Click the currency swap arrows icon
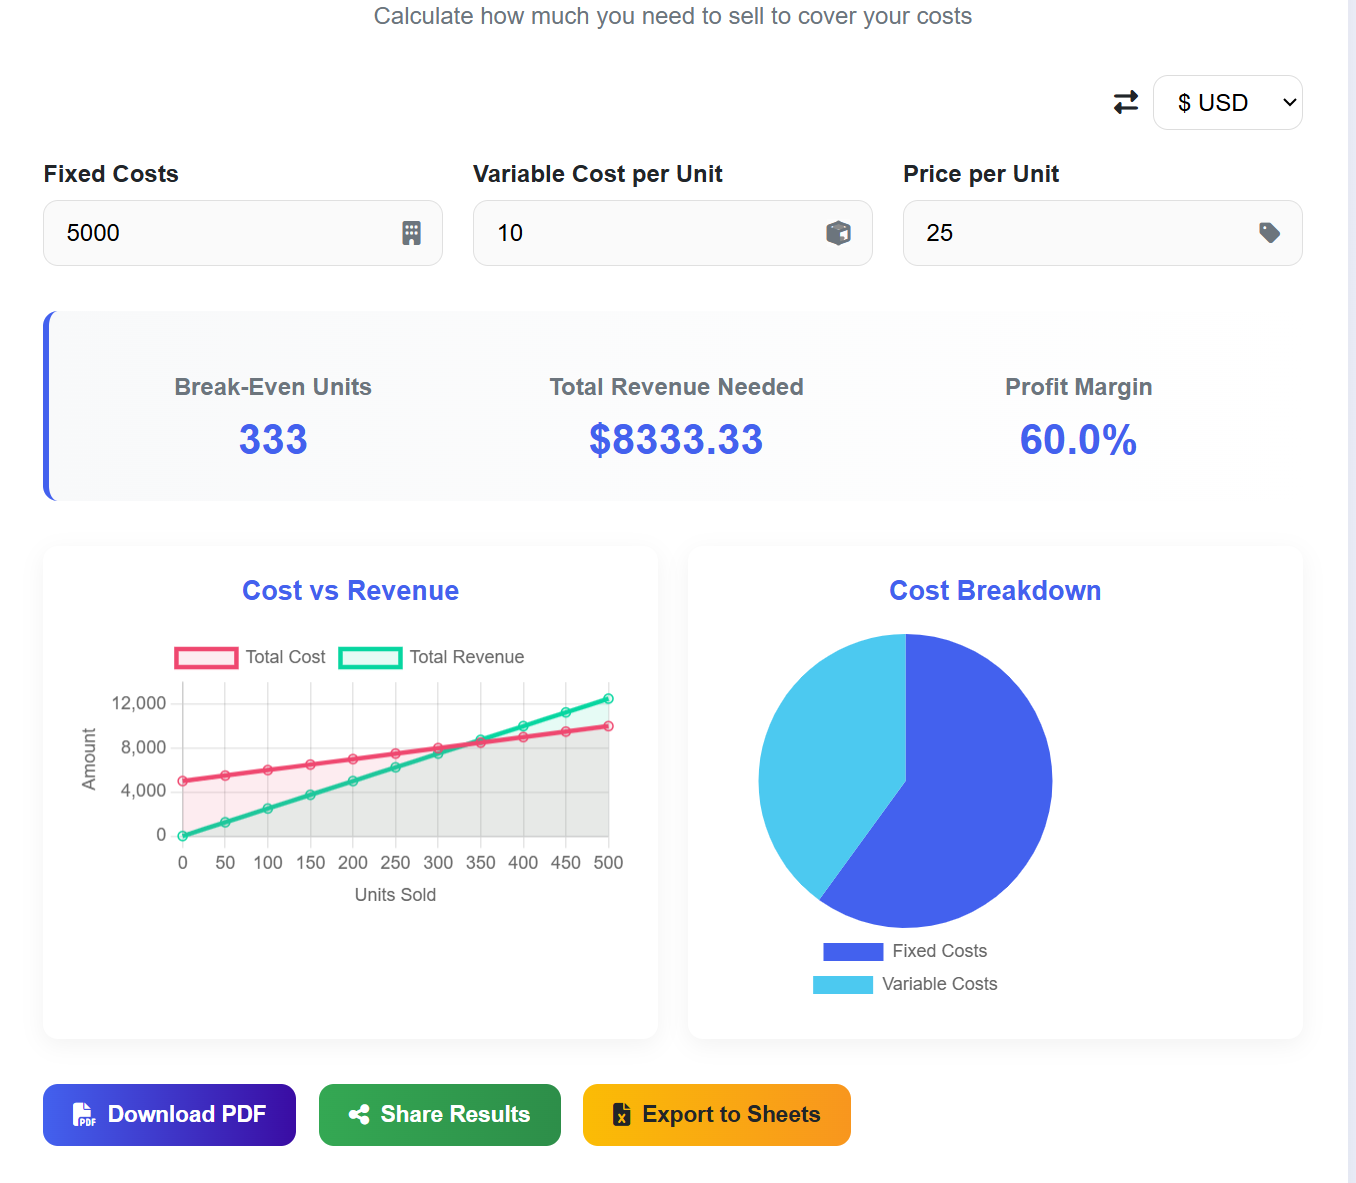 1126,102
